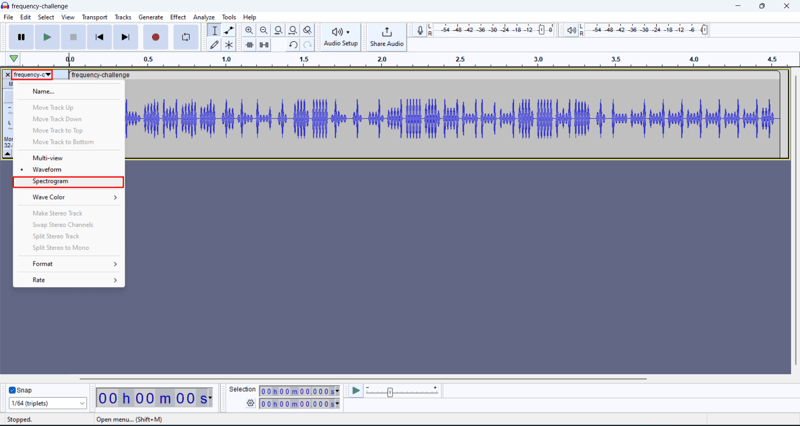
Task: Open the Tracks menu
Action: 122,17
